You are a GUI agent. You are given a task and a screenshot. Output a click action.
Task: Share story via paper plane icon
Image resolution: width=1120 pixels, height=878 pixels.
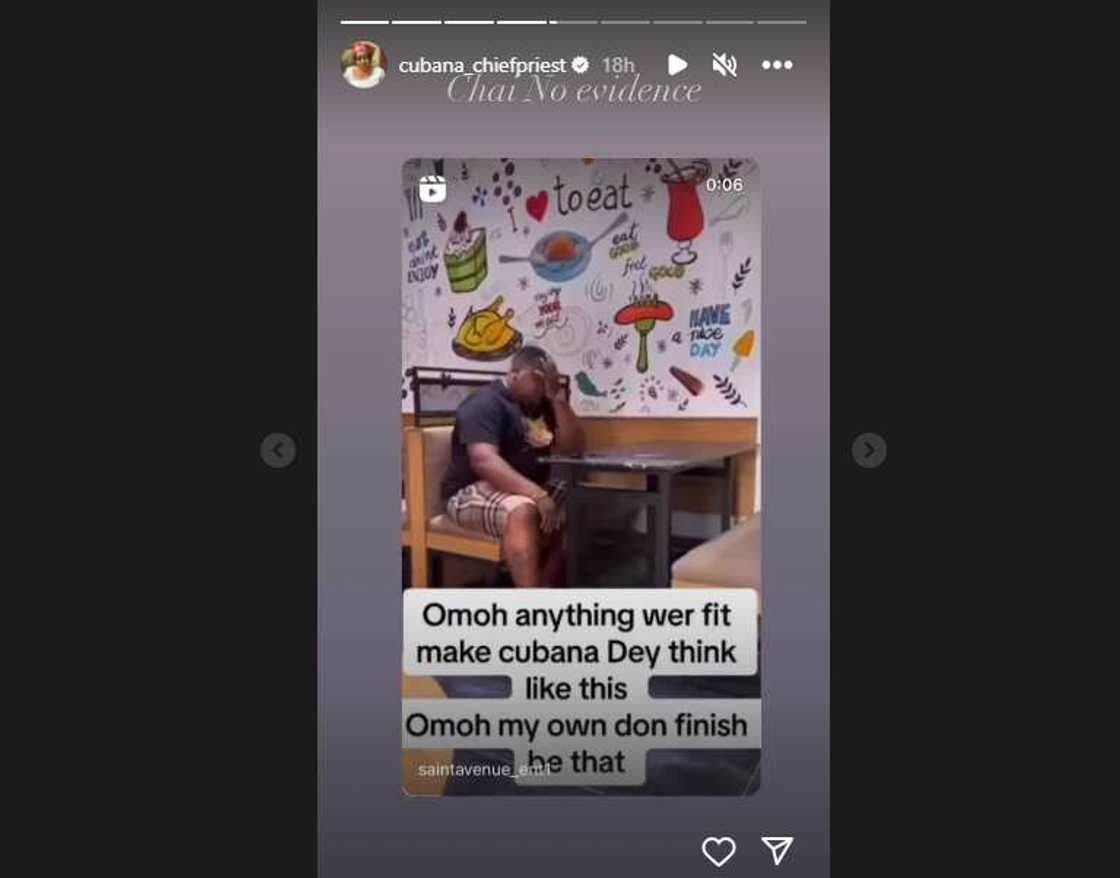pos(777,850)
